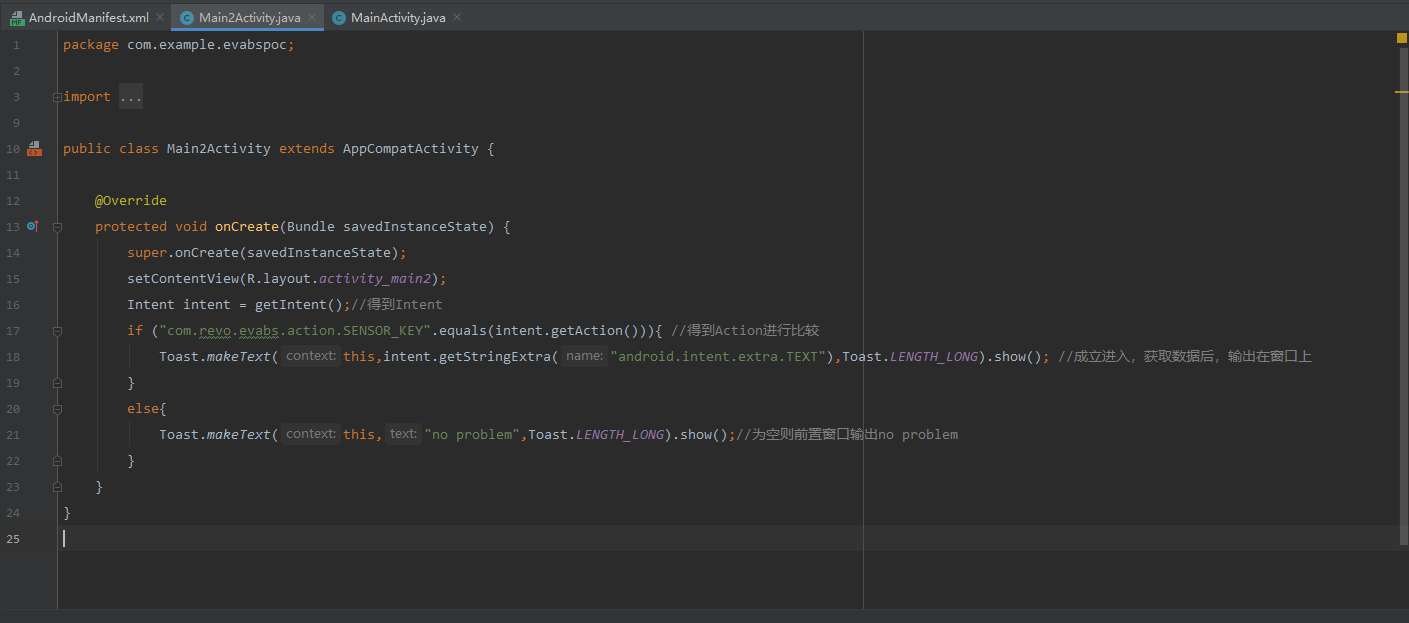This screenshot has width=1409, height=623.
Task: Click the text: parameter hint on line 21
Action: tap(403, 435)
